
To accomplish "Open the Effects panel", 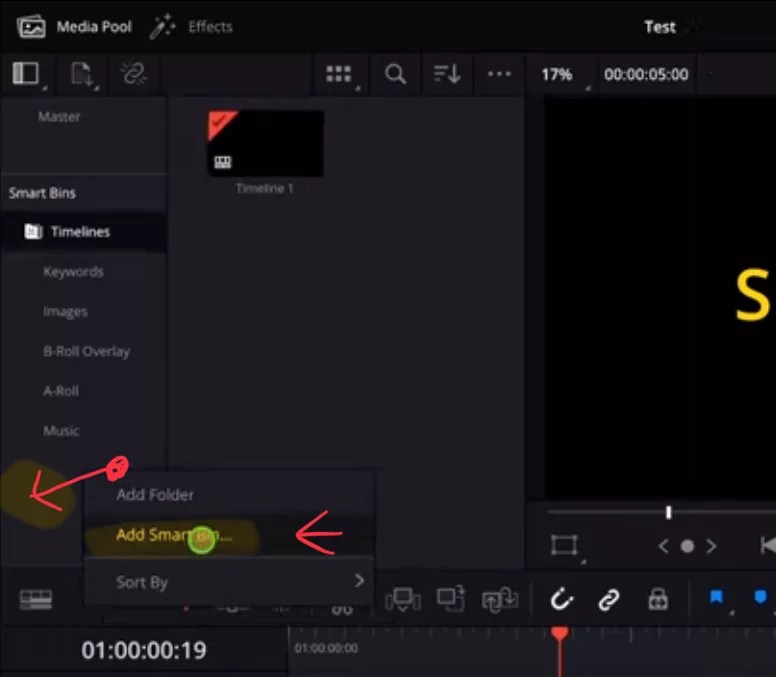I will tap(191, 27).
